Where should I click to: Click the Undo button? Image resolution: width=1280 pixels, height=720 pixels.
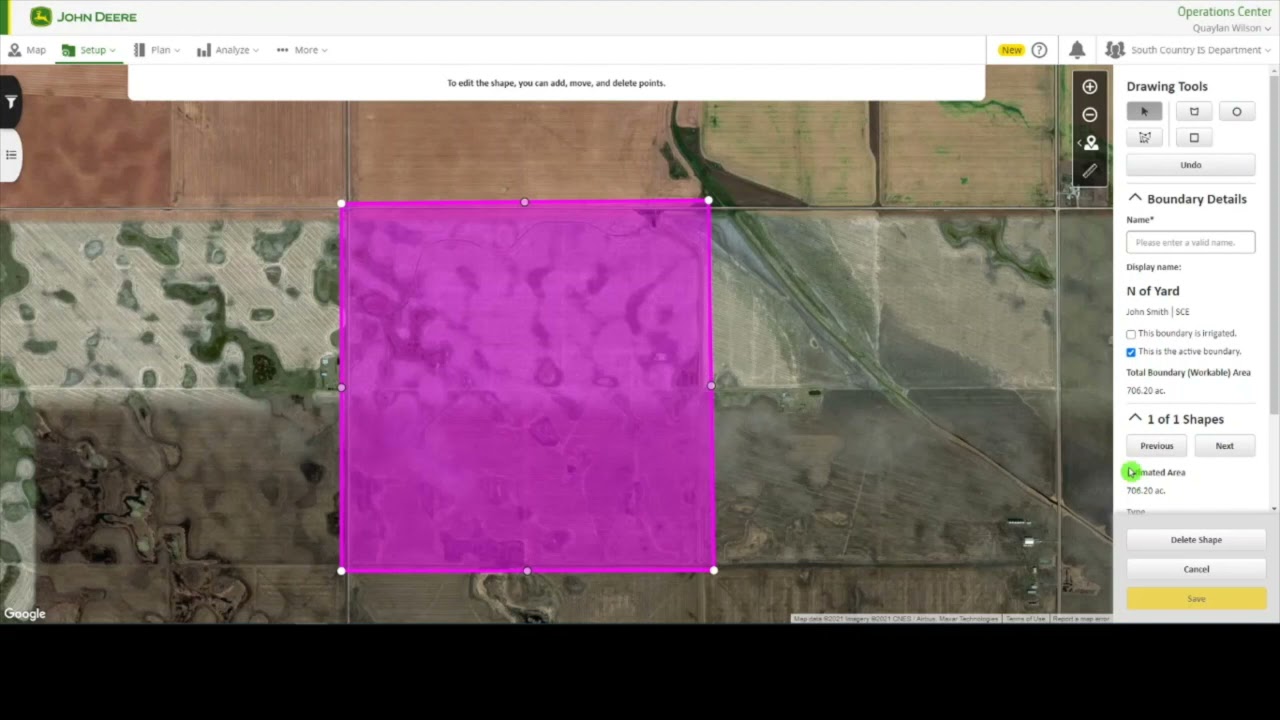coord(1191,165)
